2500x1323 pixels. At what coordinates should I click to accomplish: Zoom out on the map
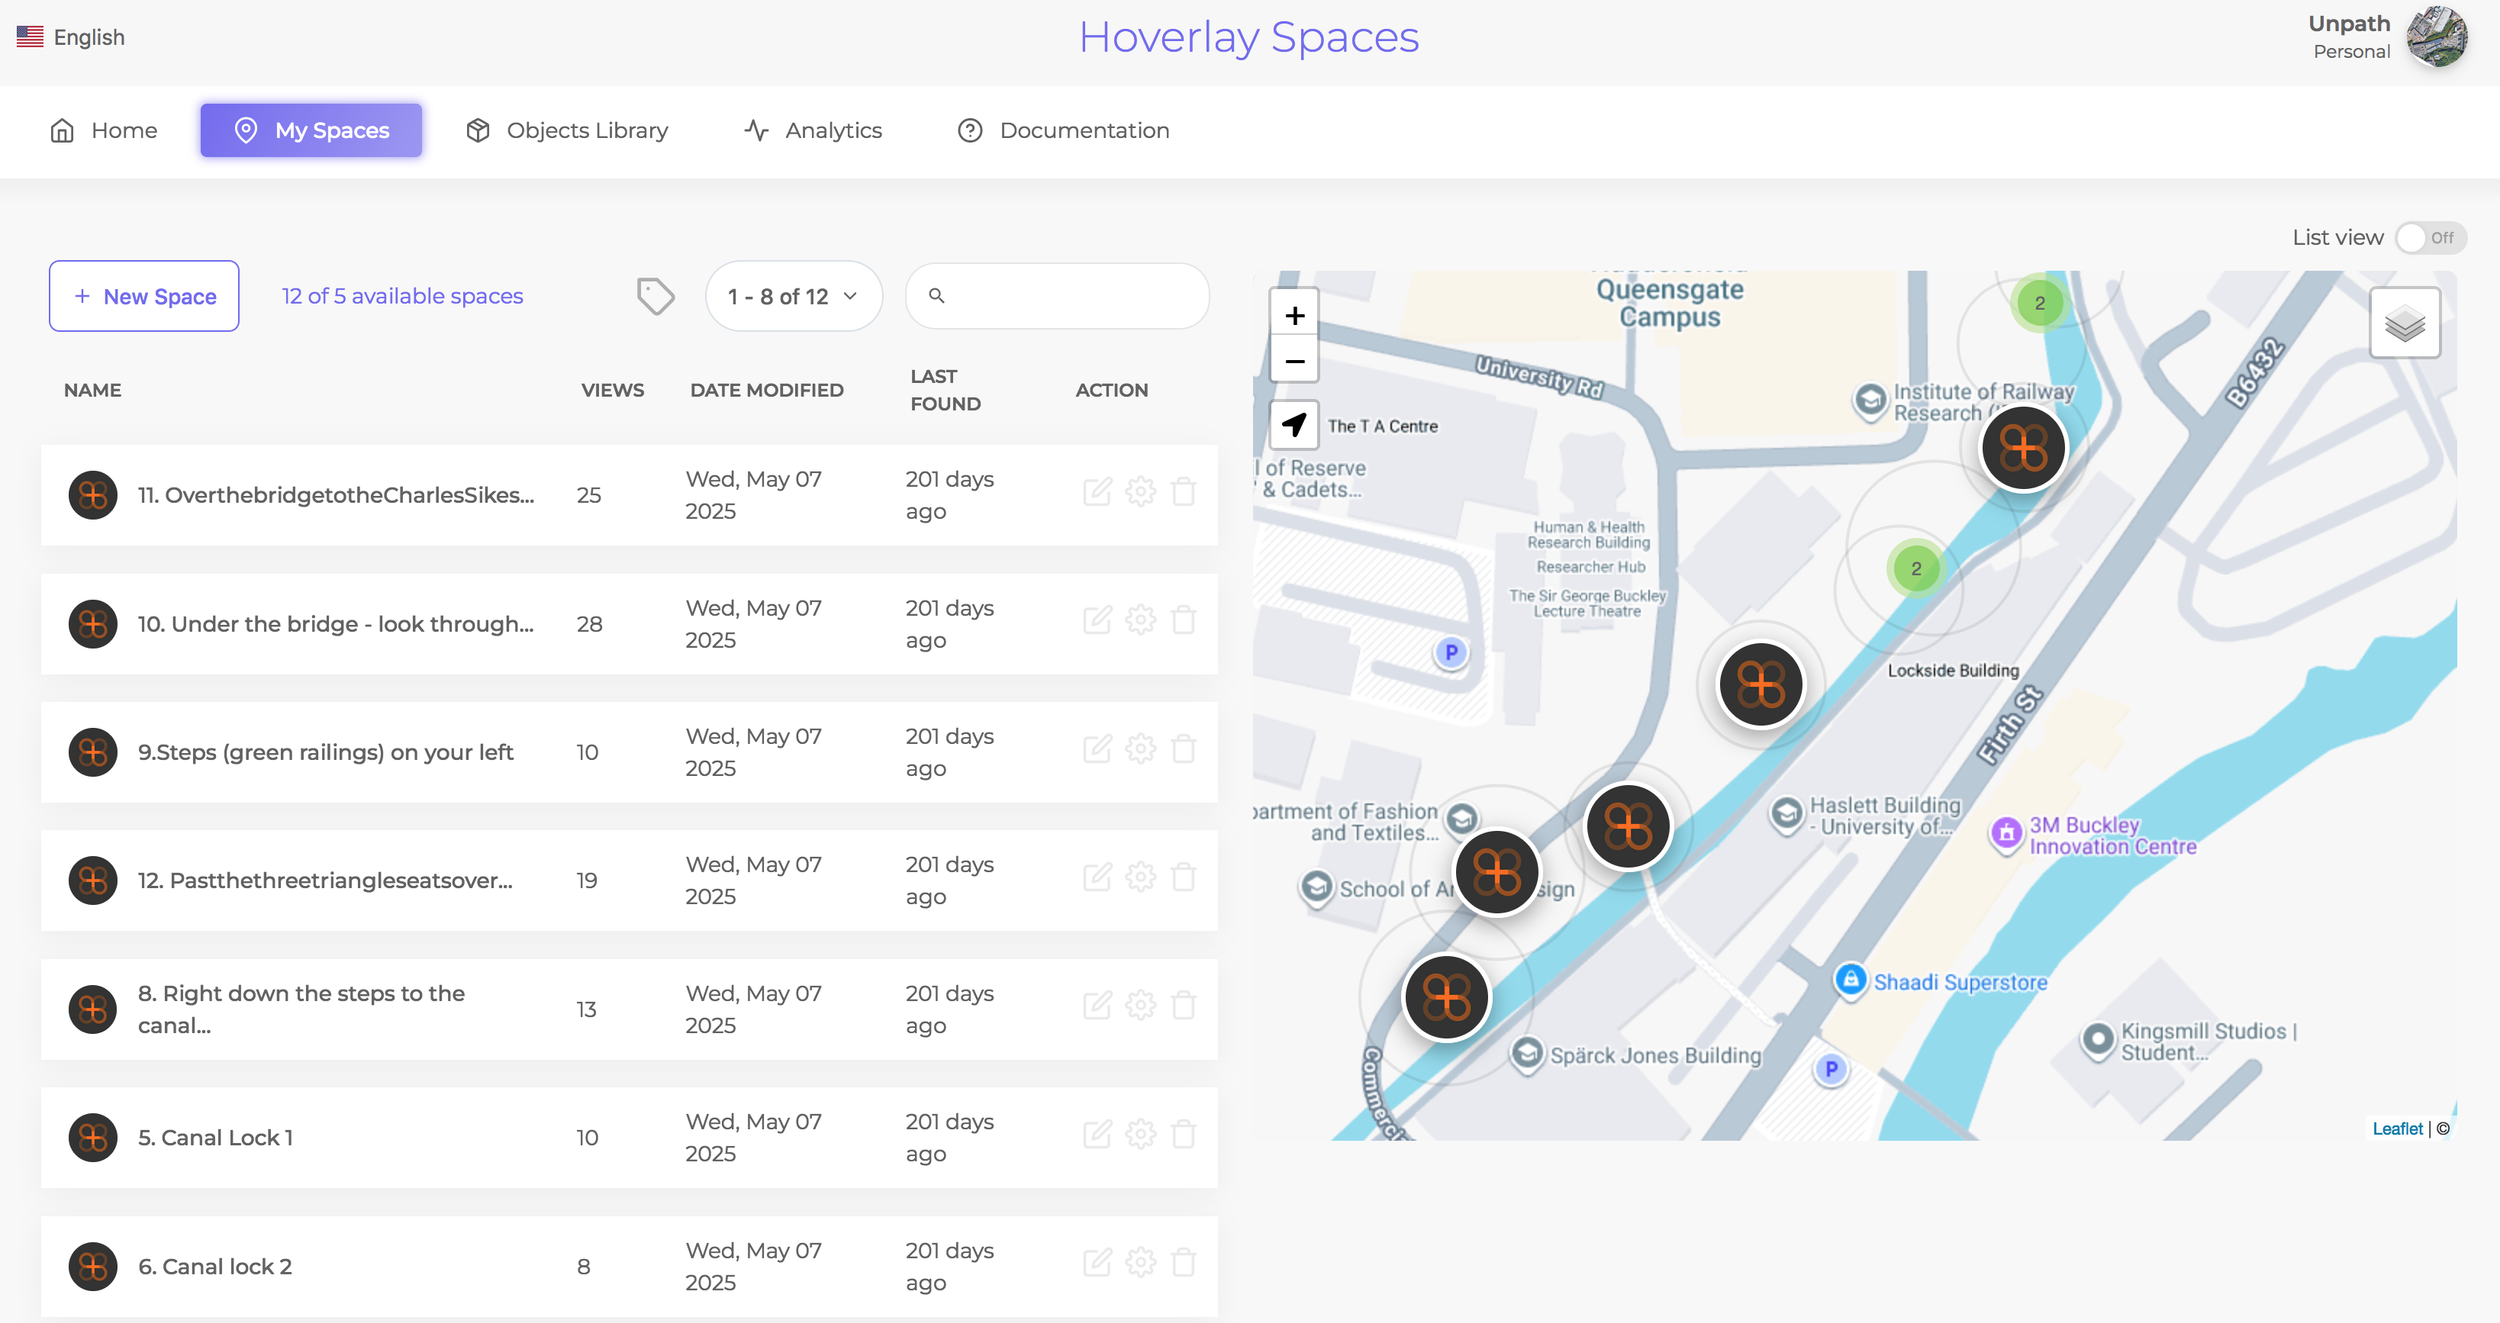(1294, 361)
